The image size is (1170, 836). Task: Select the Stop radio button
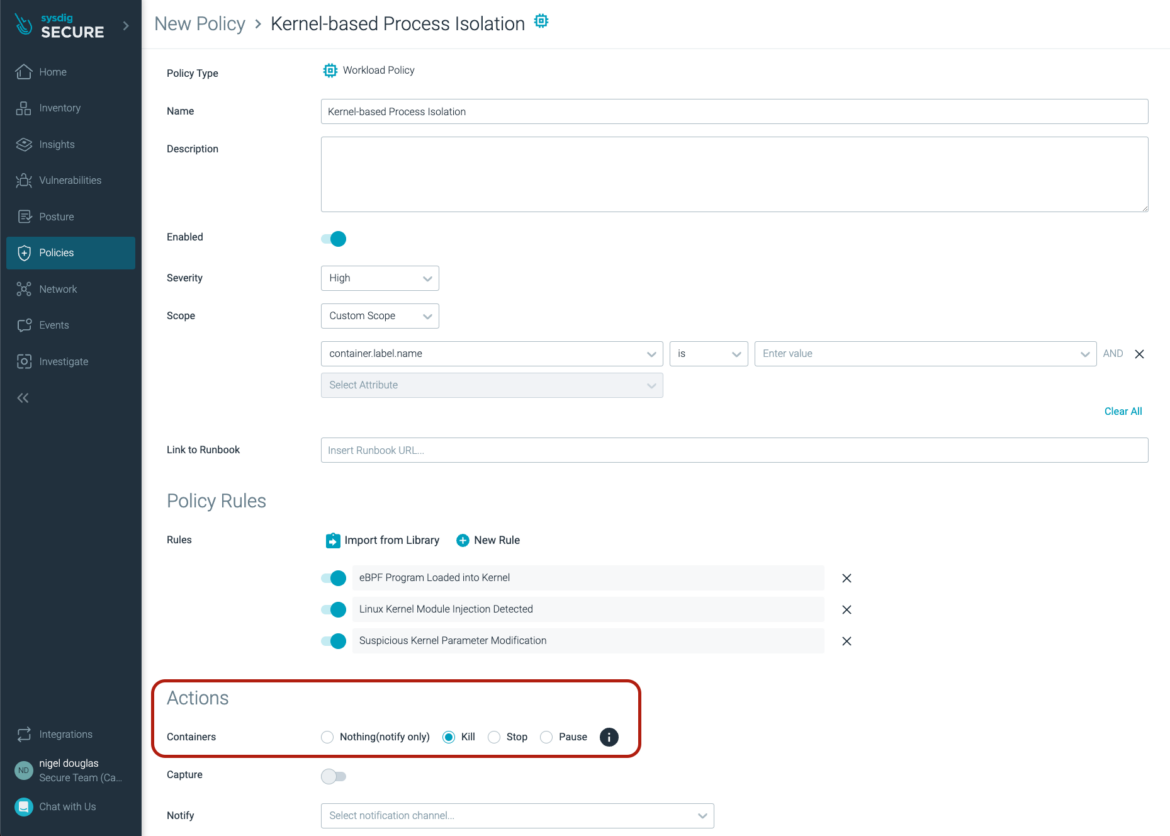point(493,737)
